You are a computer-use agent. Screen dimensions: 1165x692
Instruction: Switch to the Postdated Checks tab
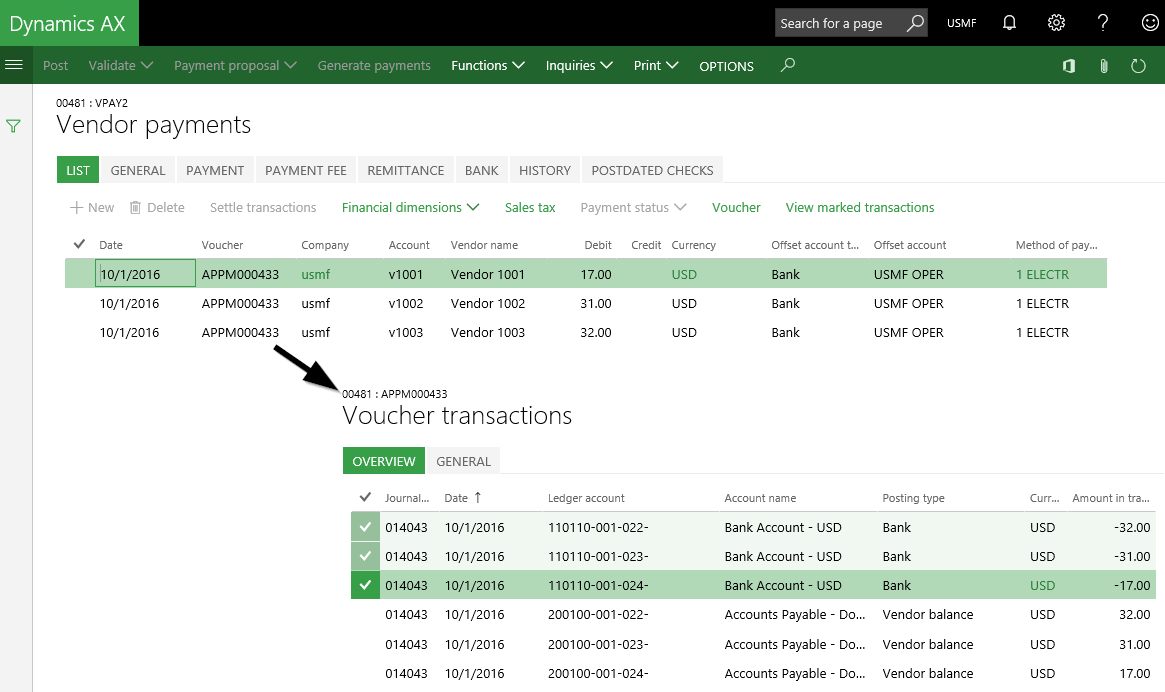tap(652, 170)
